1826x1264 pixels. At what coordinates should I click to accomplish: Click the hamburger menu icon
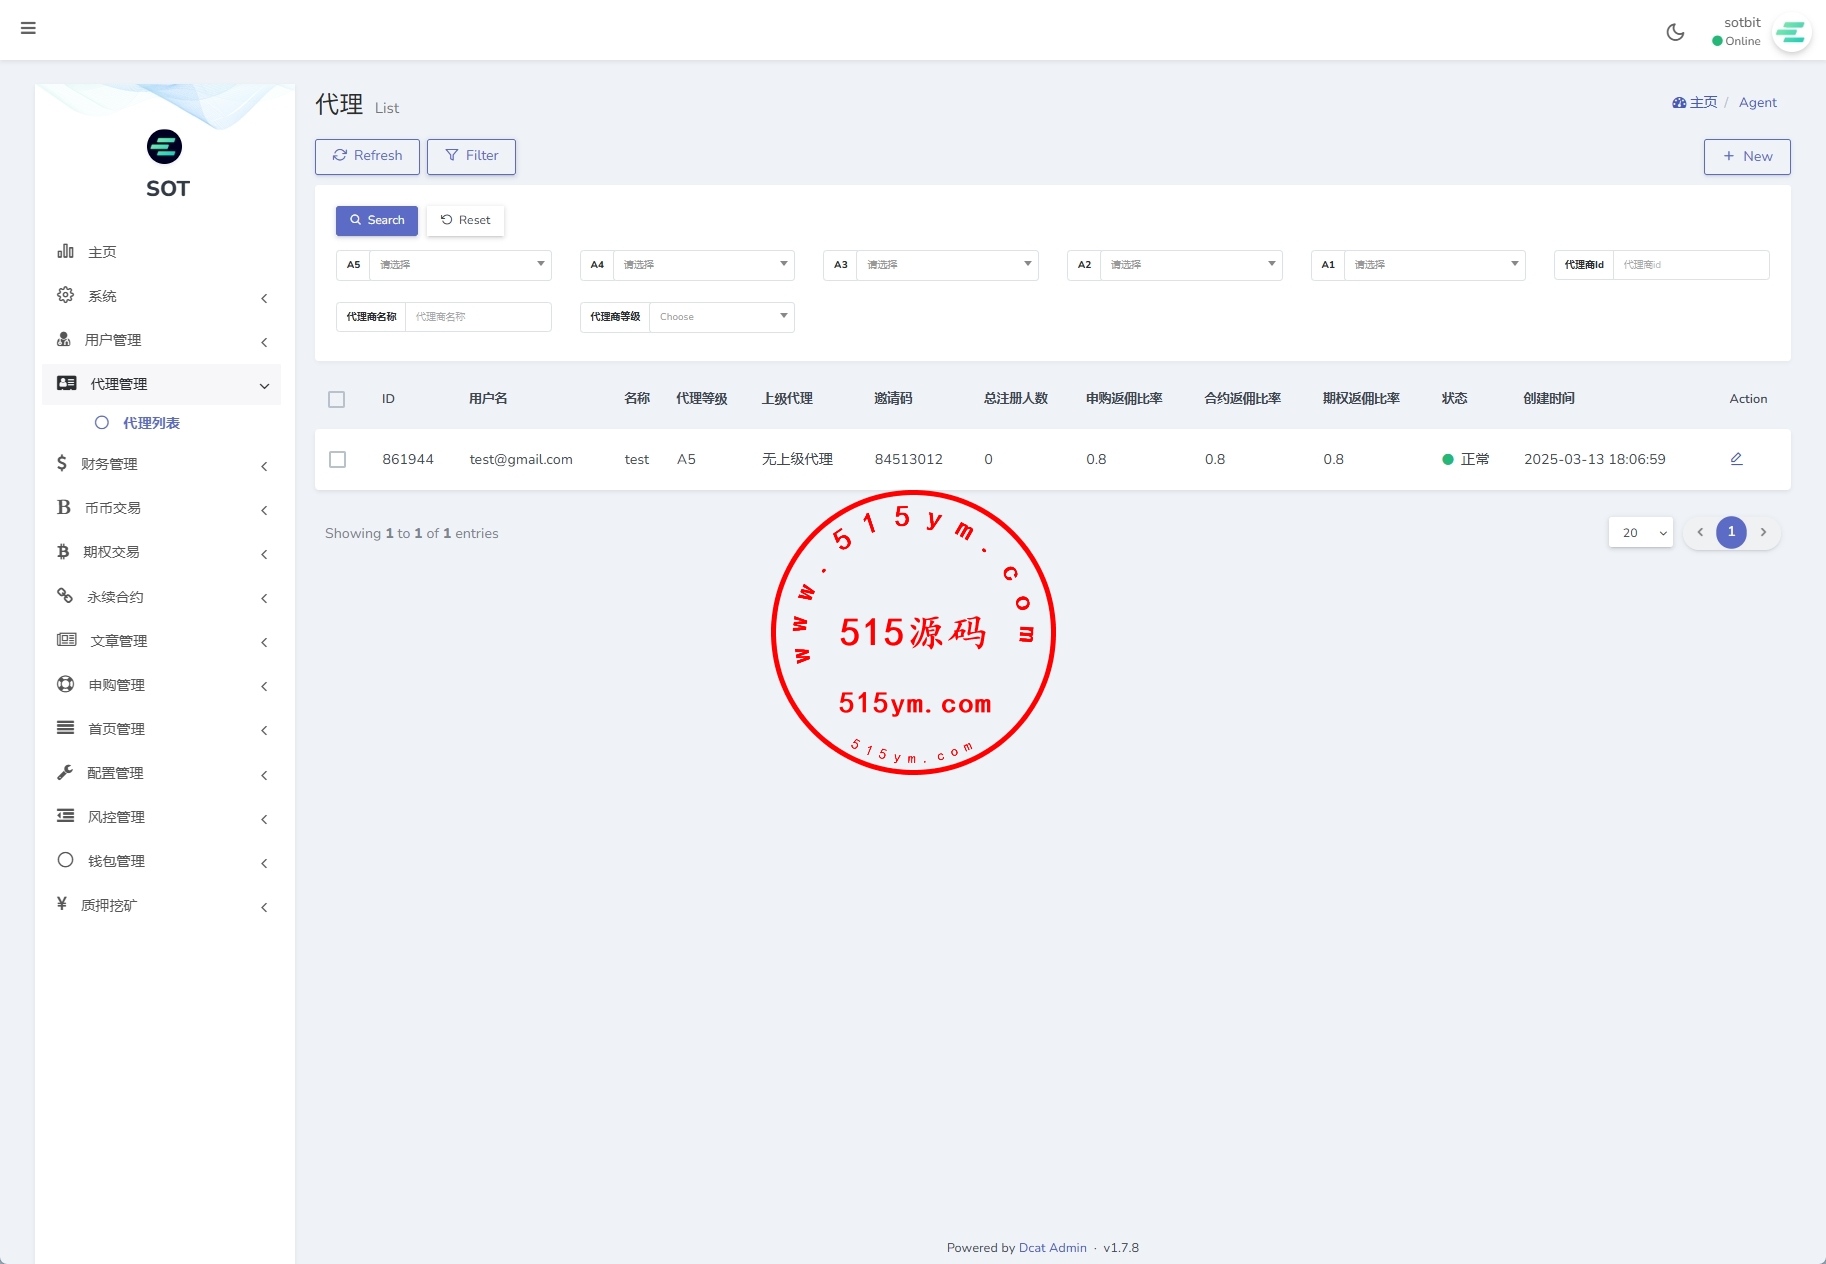pos(28,28)
